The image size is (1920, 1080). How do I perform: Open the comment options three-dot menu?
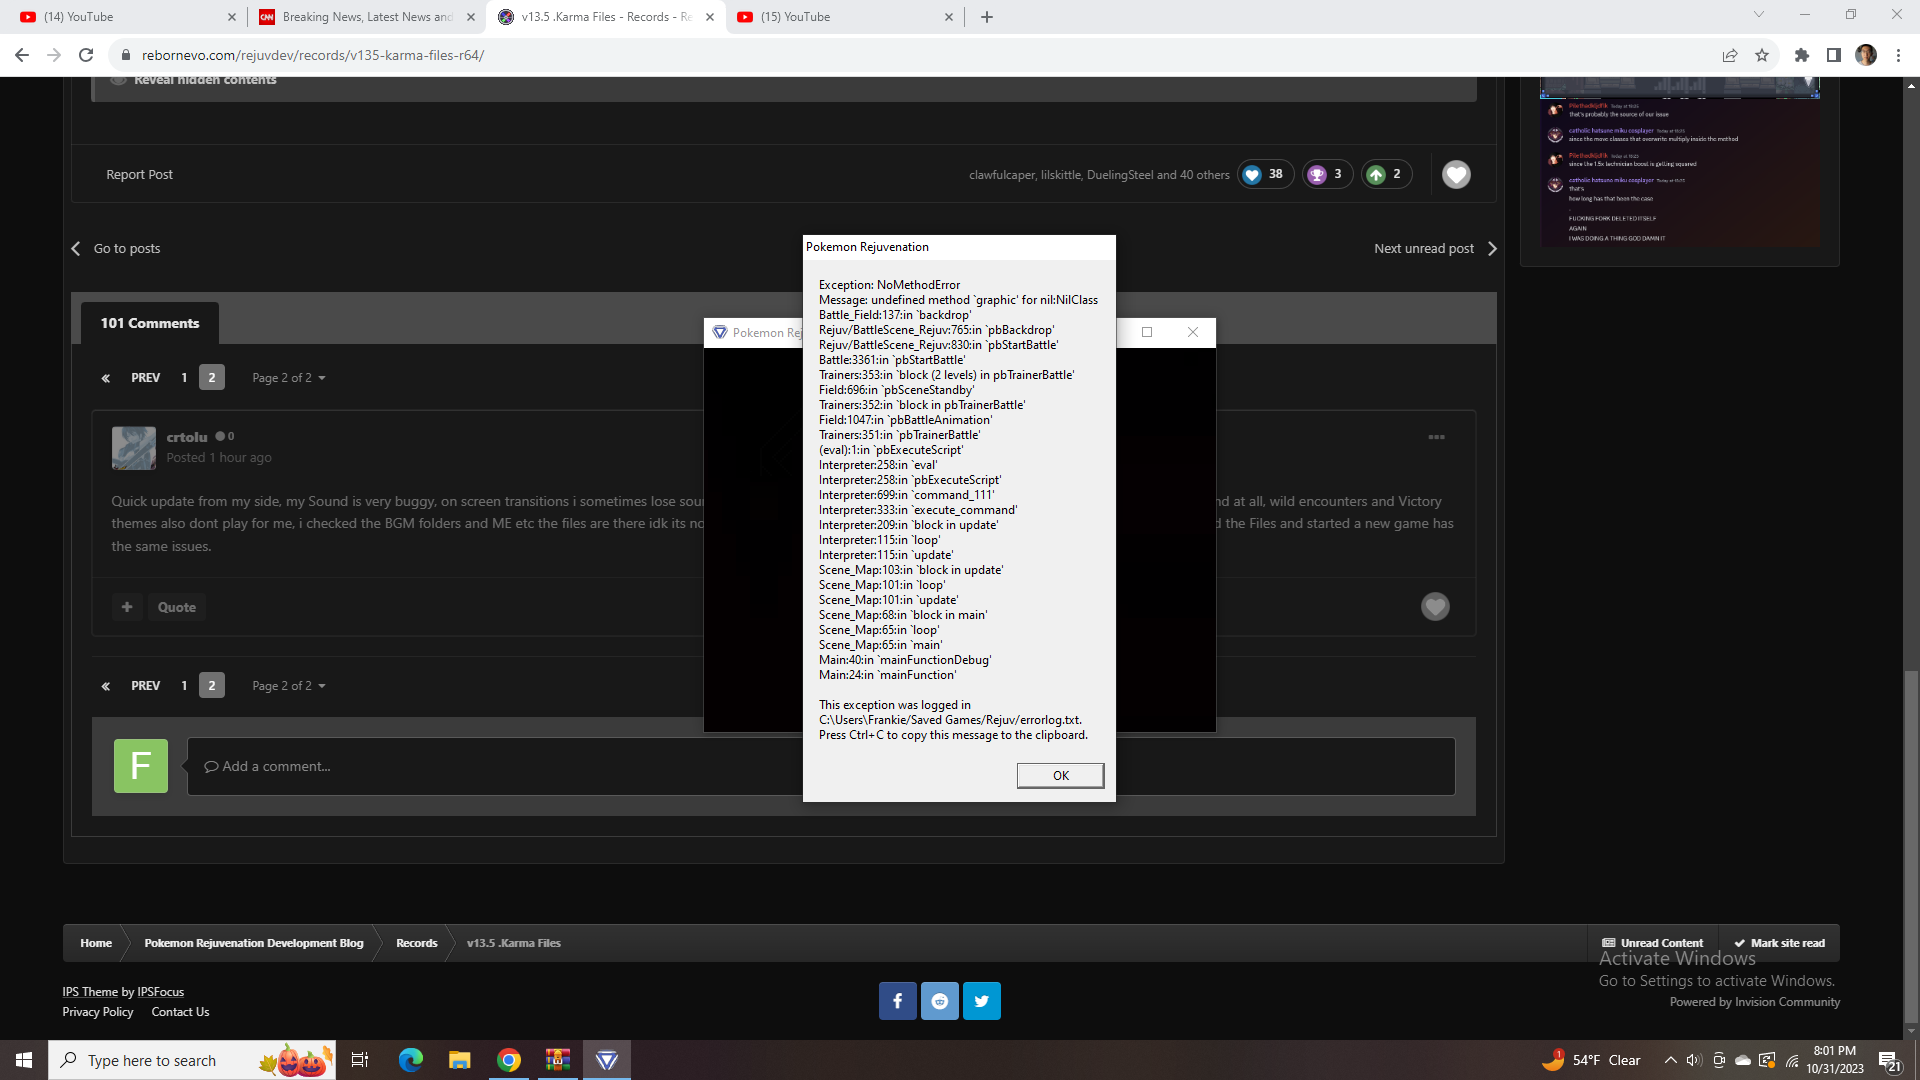[x=1436, y=437]
